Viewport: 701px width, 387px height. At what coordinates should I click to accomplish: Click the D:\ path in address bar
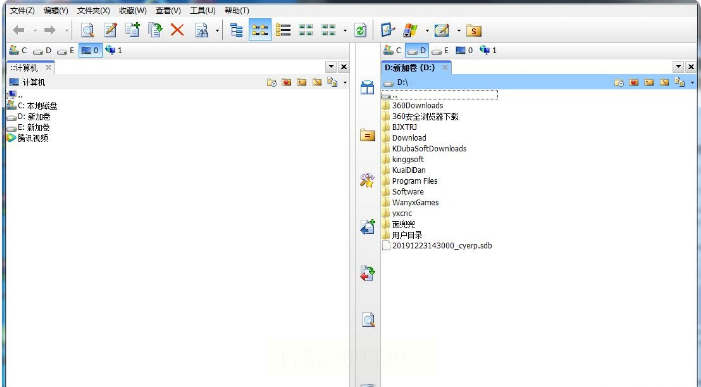(402, 82)
